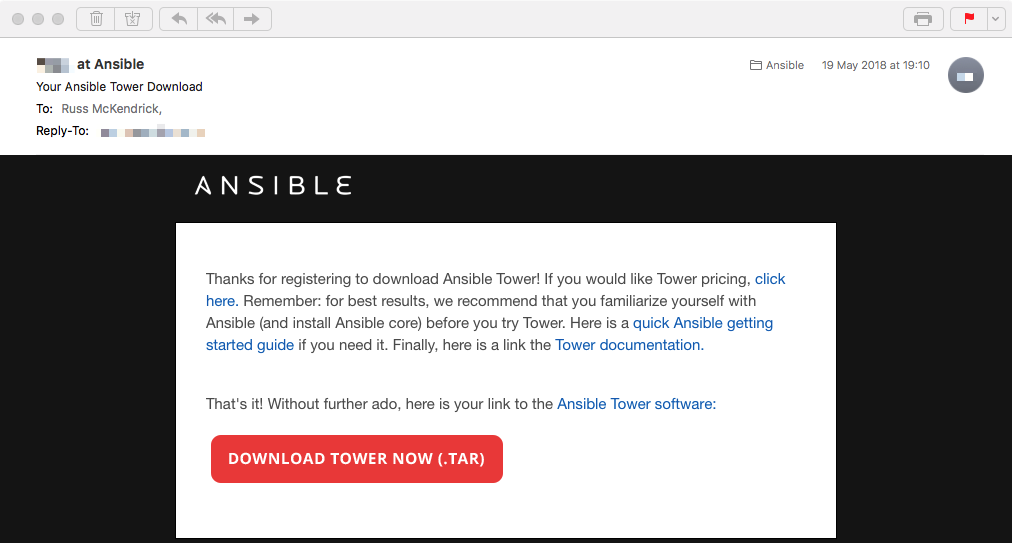Delete this email with the trash icon
1012x543 pixels.
[96, 19]
